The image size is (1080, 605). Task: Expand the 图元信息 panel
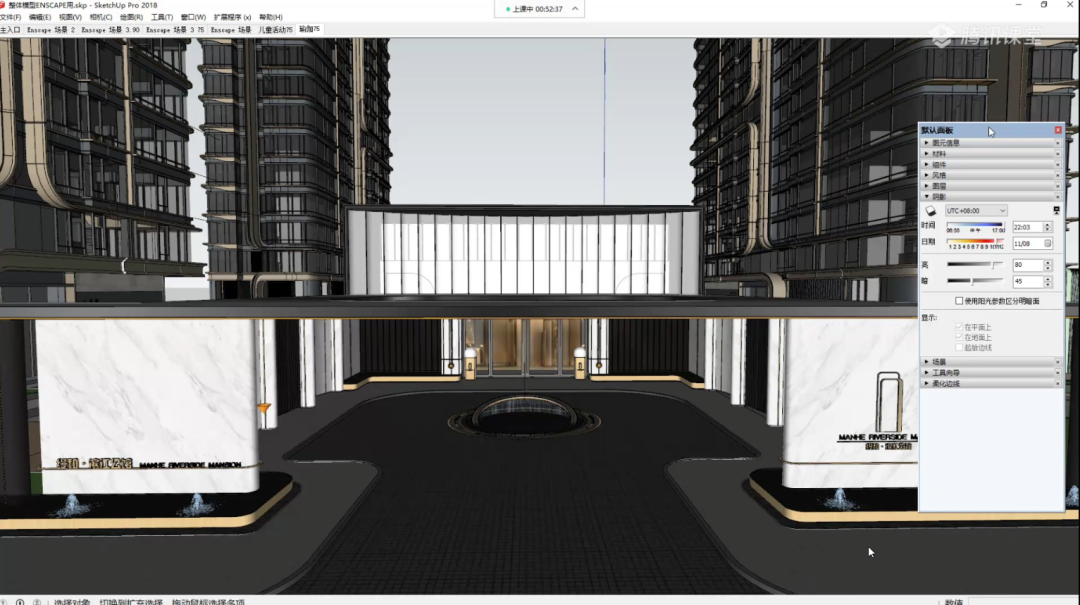tap(926, 143)
